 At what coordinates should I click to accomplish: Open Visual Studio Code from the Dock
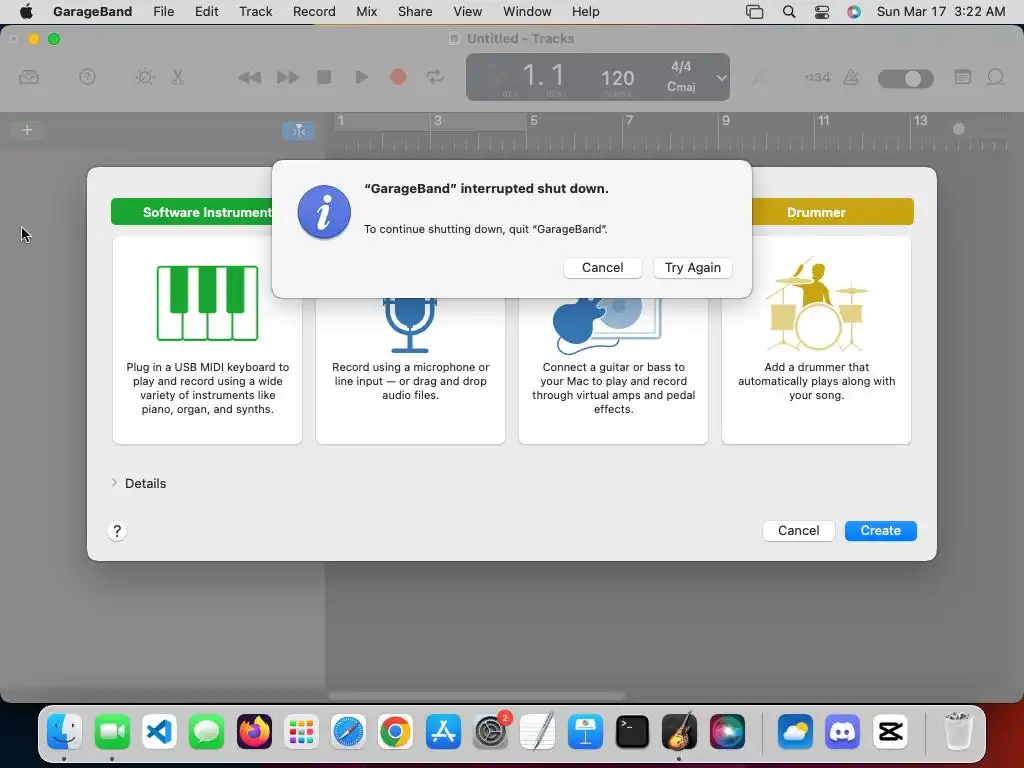(159, 731)
